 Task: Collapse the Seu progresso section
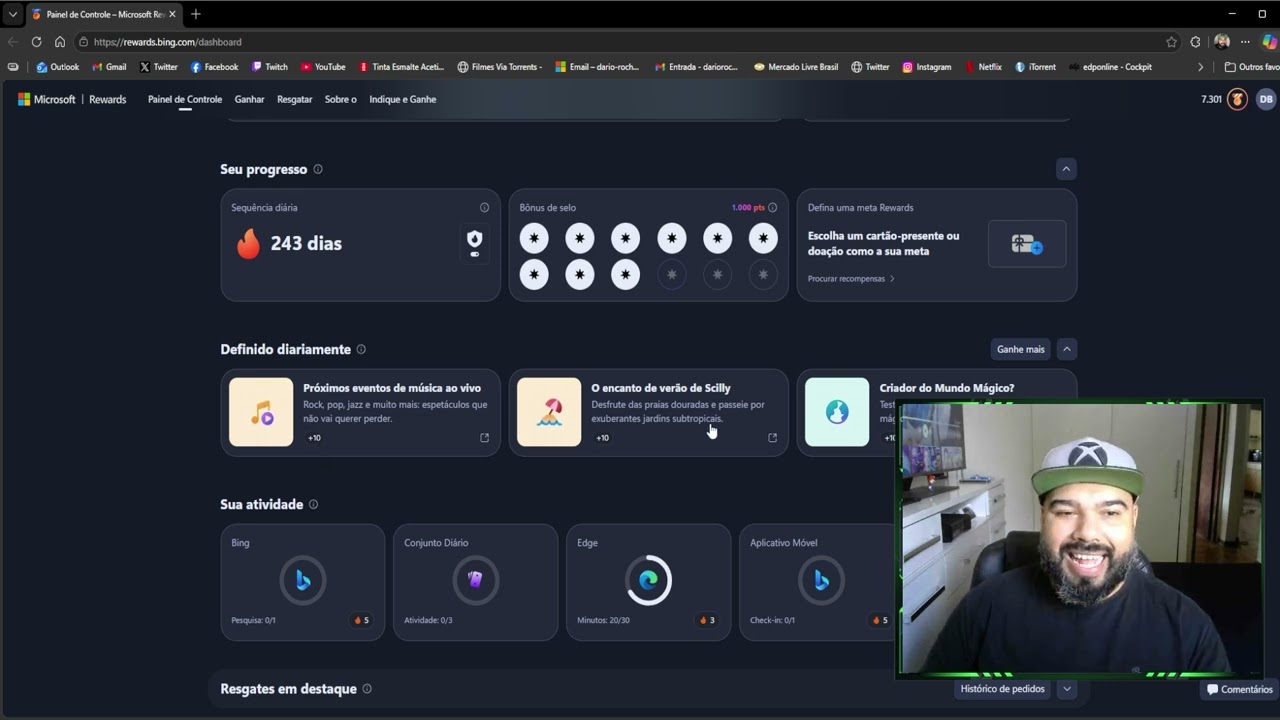(1066, 169)
